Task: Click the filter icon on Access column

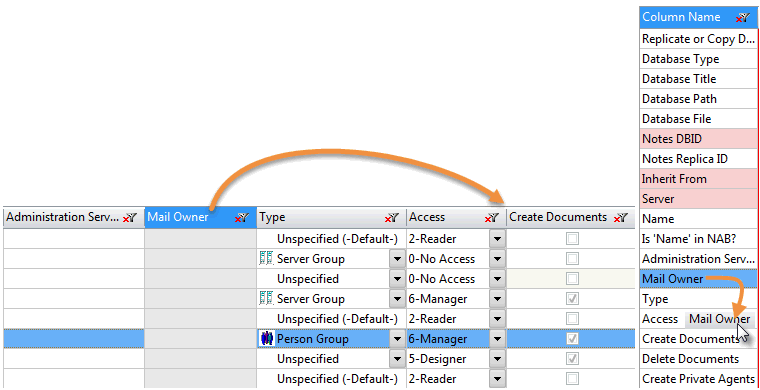Action: [492, 218]
